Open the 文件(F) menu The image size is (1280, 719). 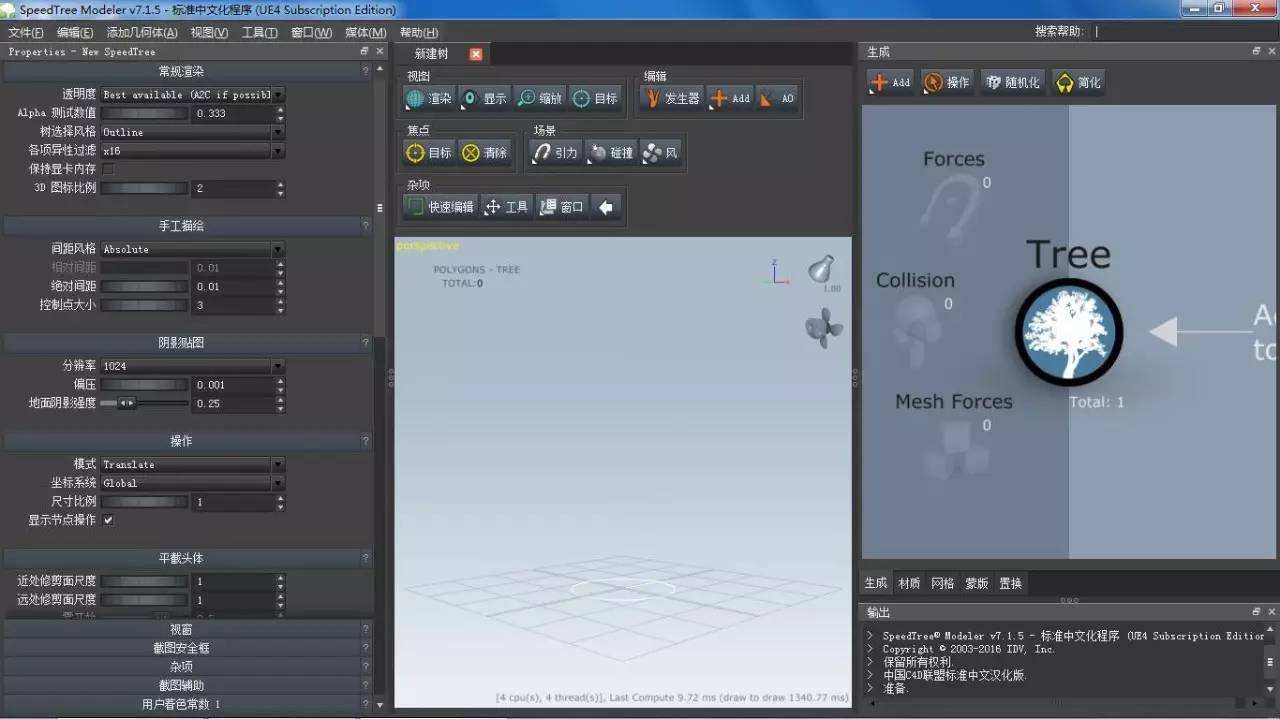coord(26,32)
